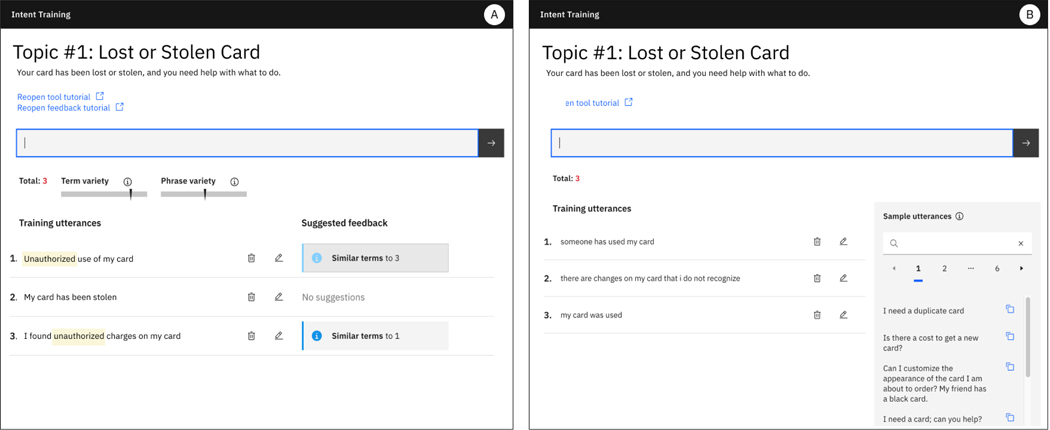
Task: Click "Suggested feedback" heading
Action: [x=344, y=223]
